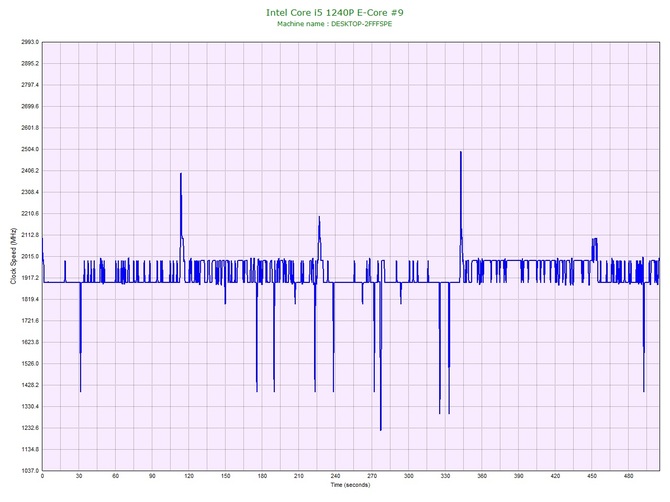Click the 2797.4 y-axis value
The image size is (670, 502).
30,85
